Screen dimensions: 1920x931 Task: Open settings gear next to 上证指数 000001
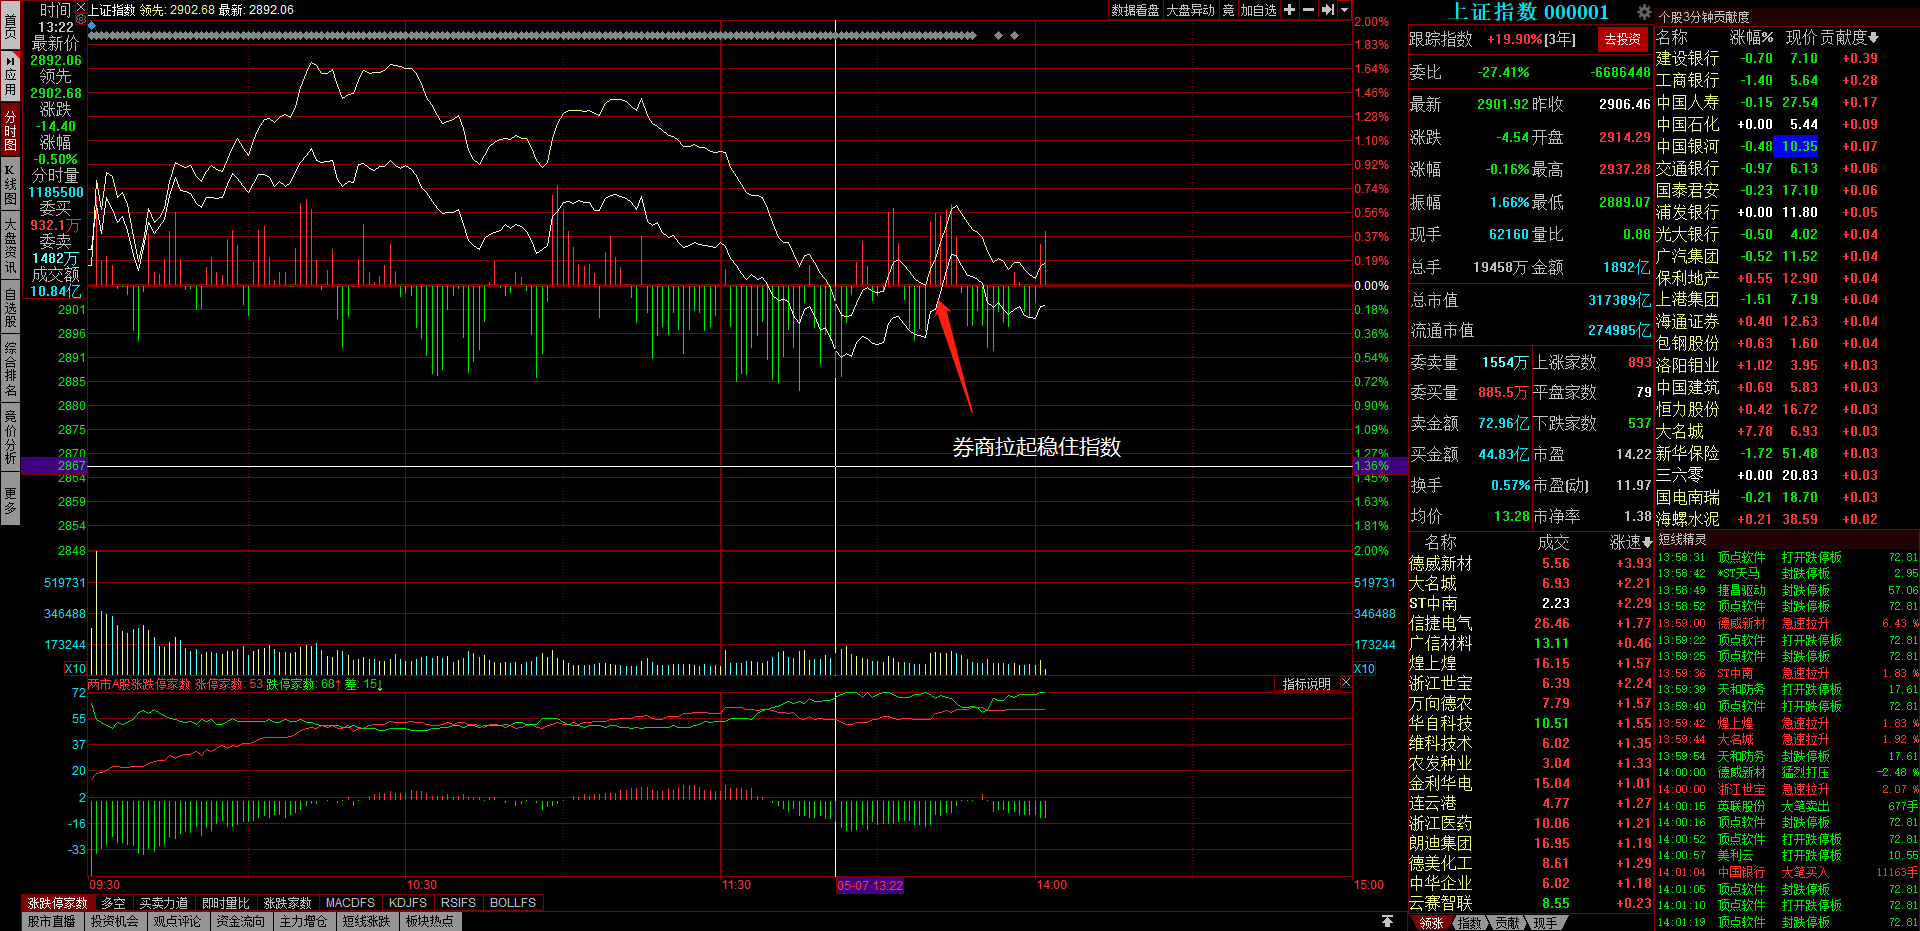coord(1644,12)
